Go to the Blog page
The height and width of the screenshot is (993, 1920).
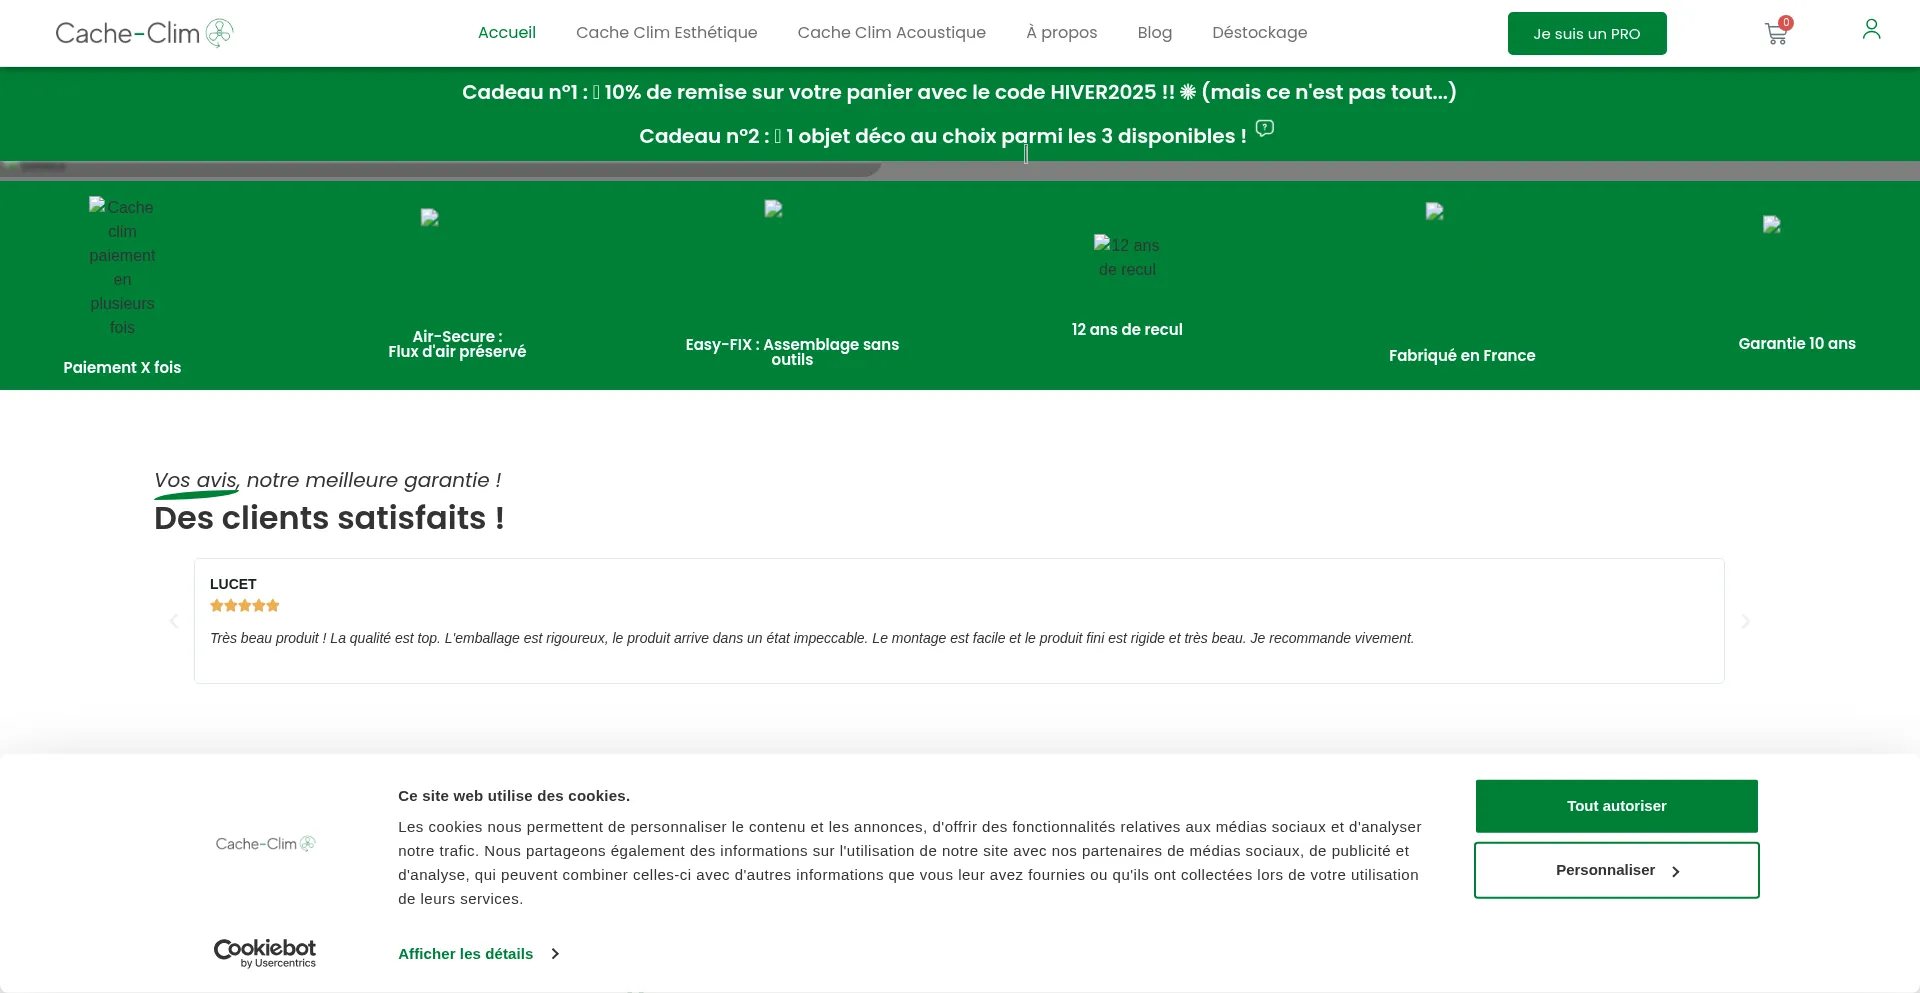point(1154,33)
